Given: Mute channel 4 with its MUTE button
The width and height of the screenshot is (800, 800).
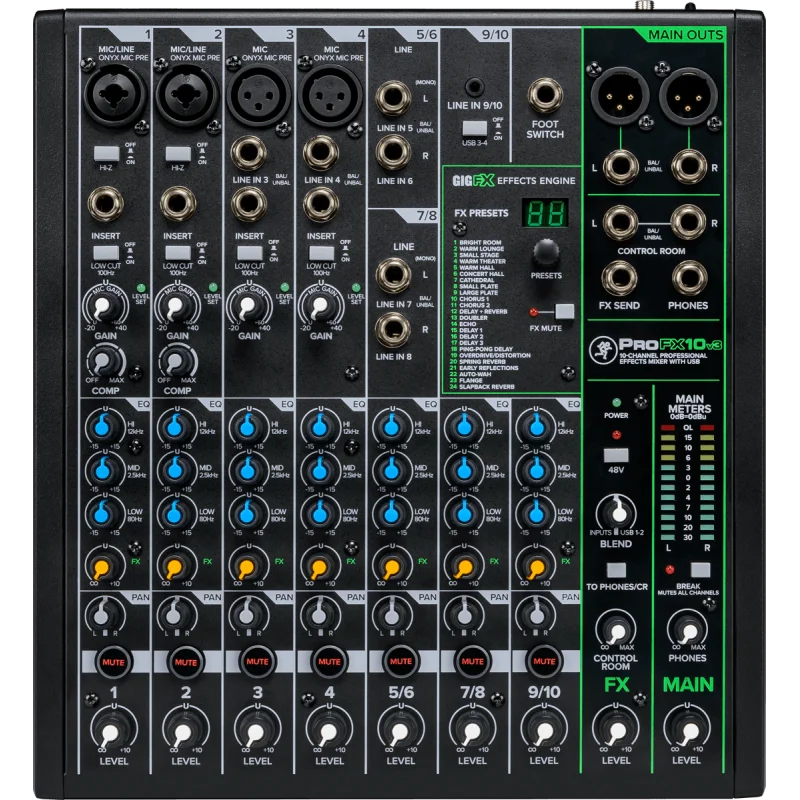Looking at the screenshot, I should tap(329, 662).
